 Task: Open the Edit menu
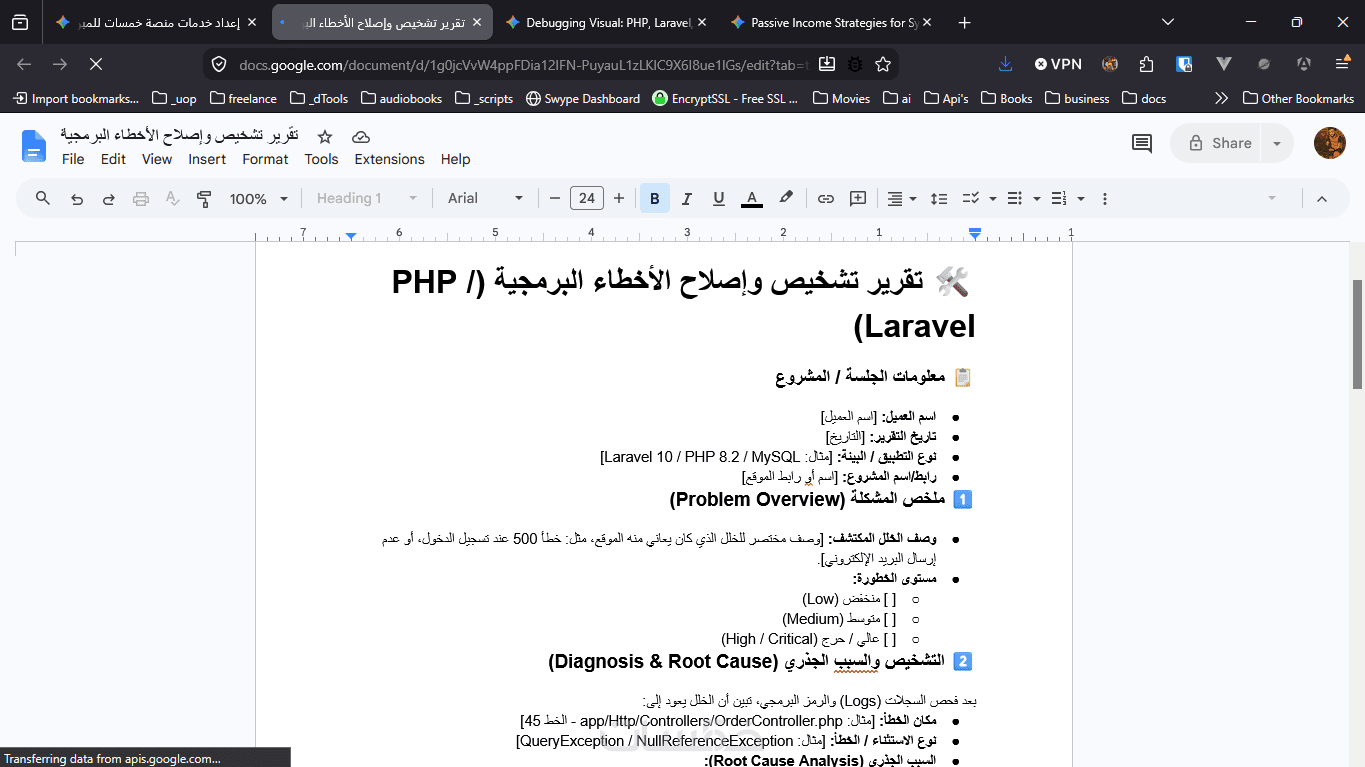tap(113, 159)
